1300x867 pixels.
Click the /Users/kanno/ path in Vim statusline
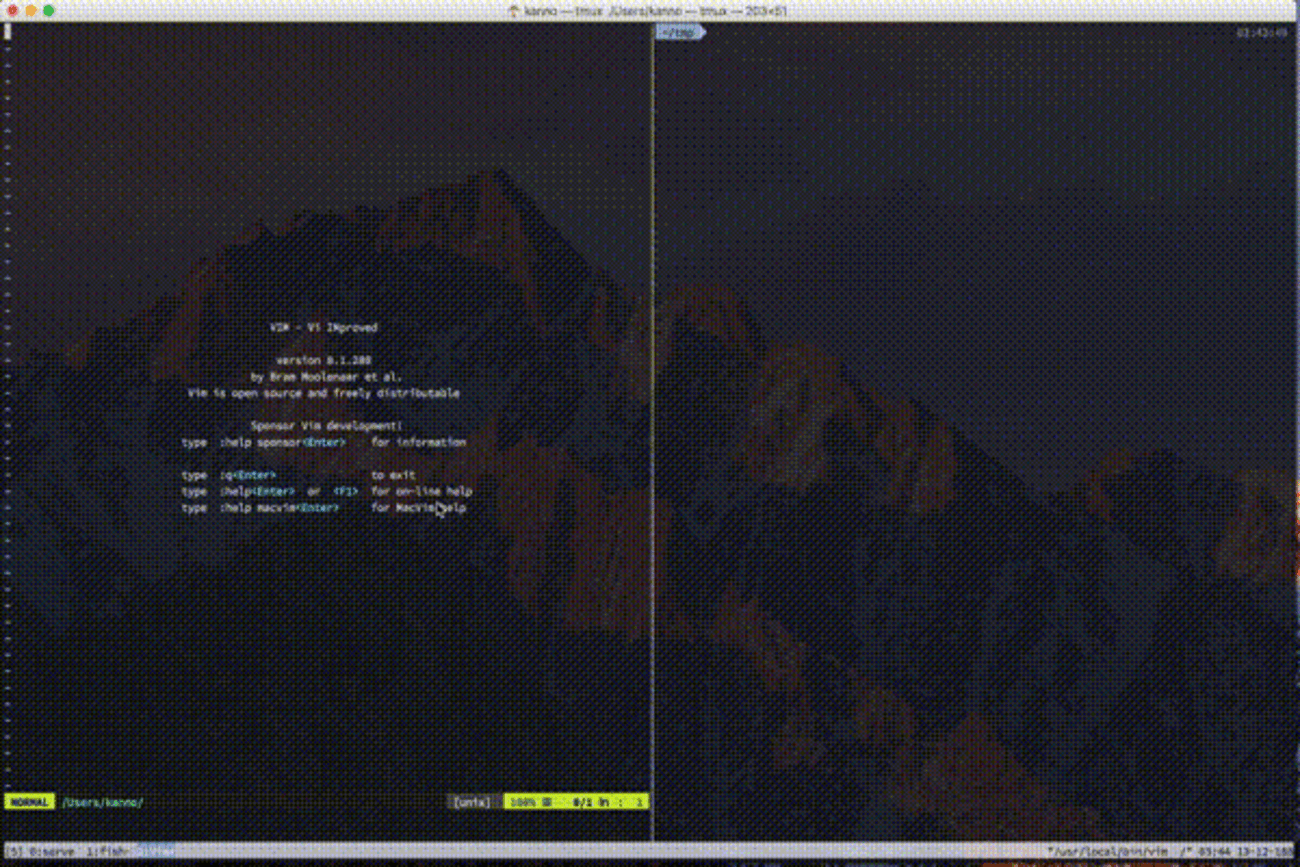(x=103, y=802)
